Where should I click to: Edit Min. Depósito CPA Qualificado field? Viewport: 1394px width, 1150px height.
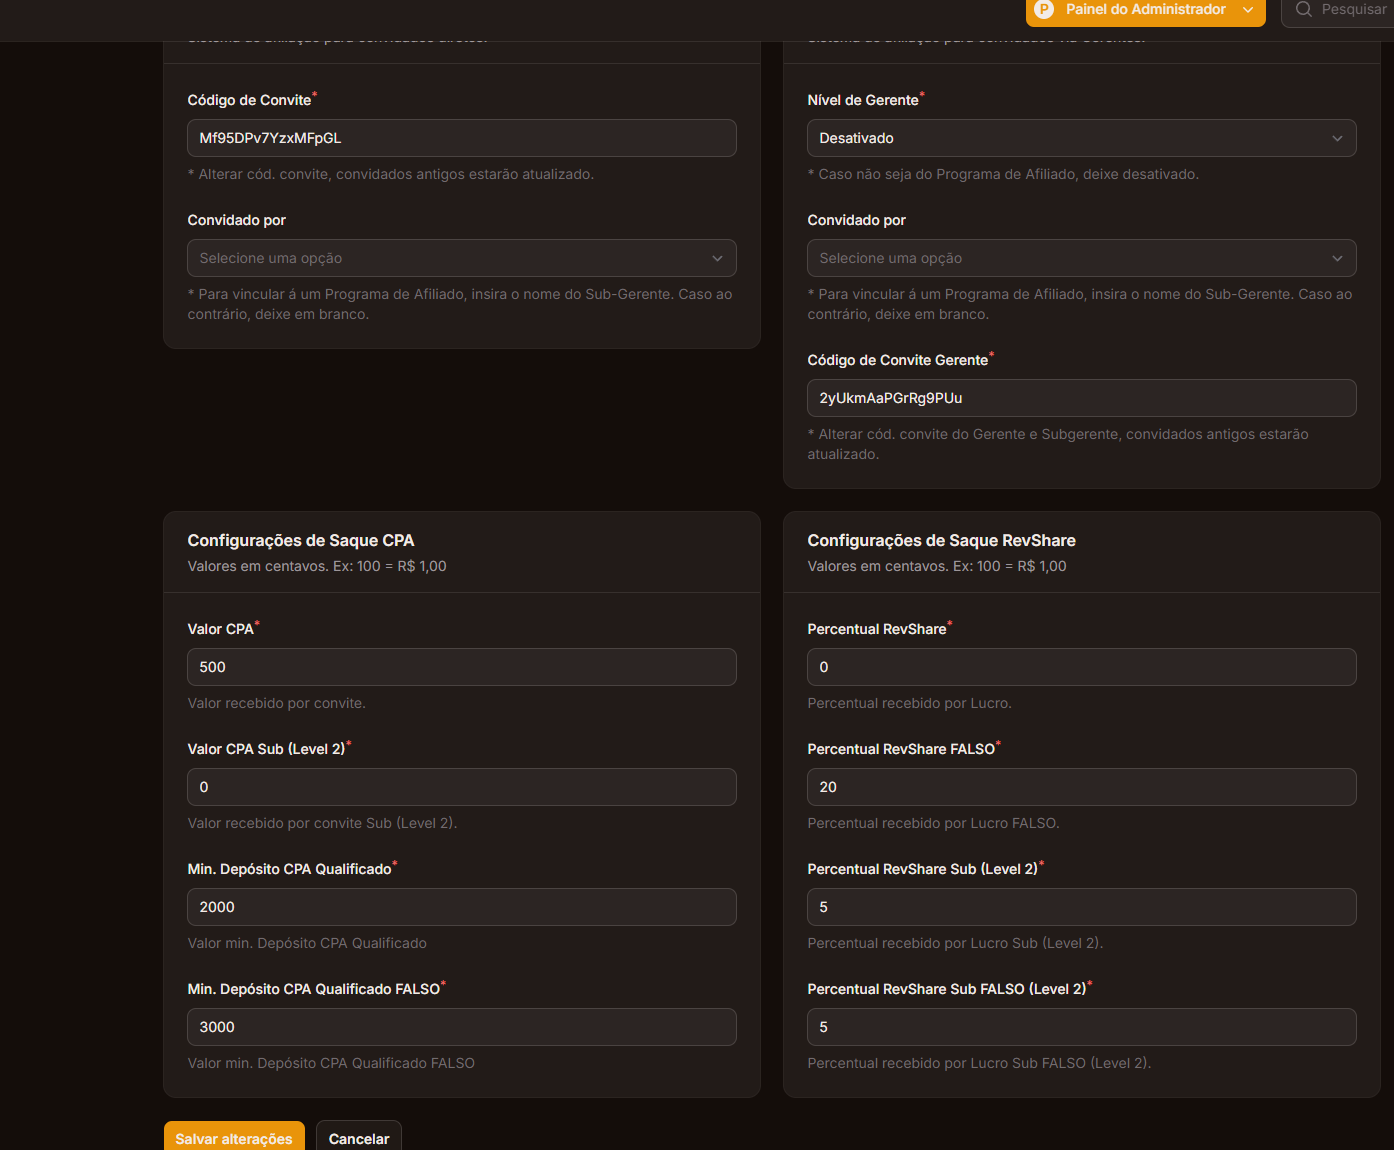pyautogui.click(x=461, y=907)
